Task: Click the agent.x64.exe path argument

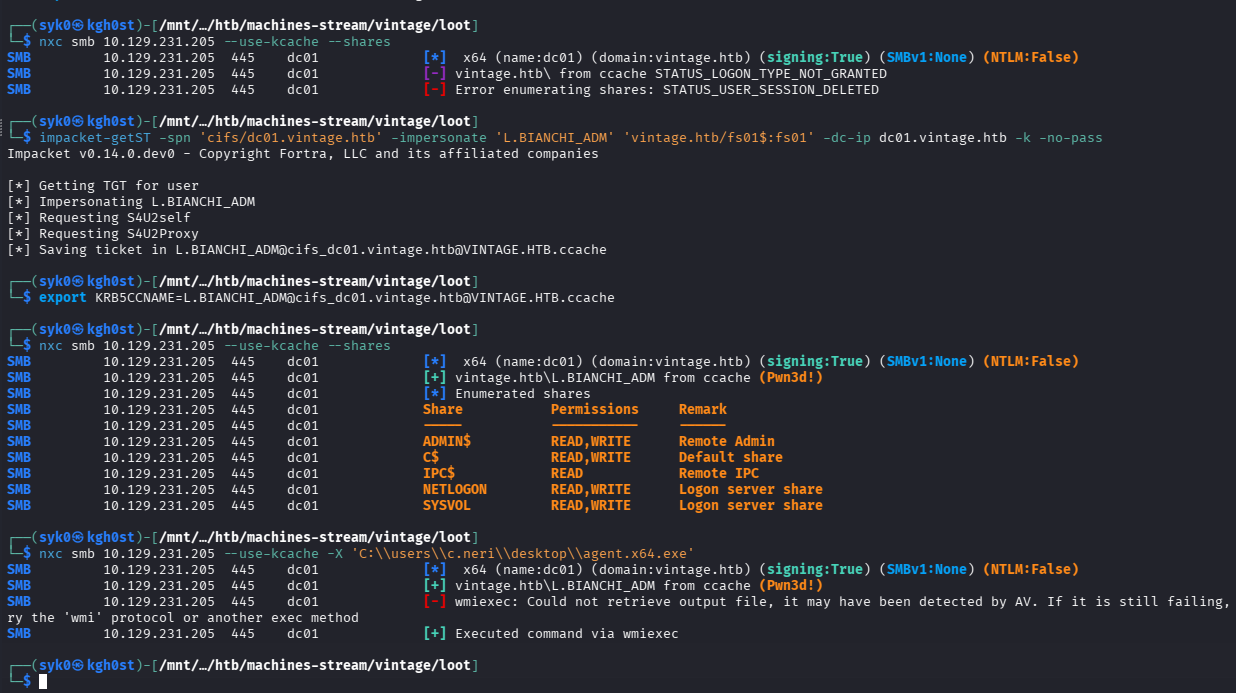Action: pos(523,553)
